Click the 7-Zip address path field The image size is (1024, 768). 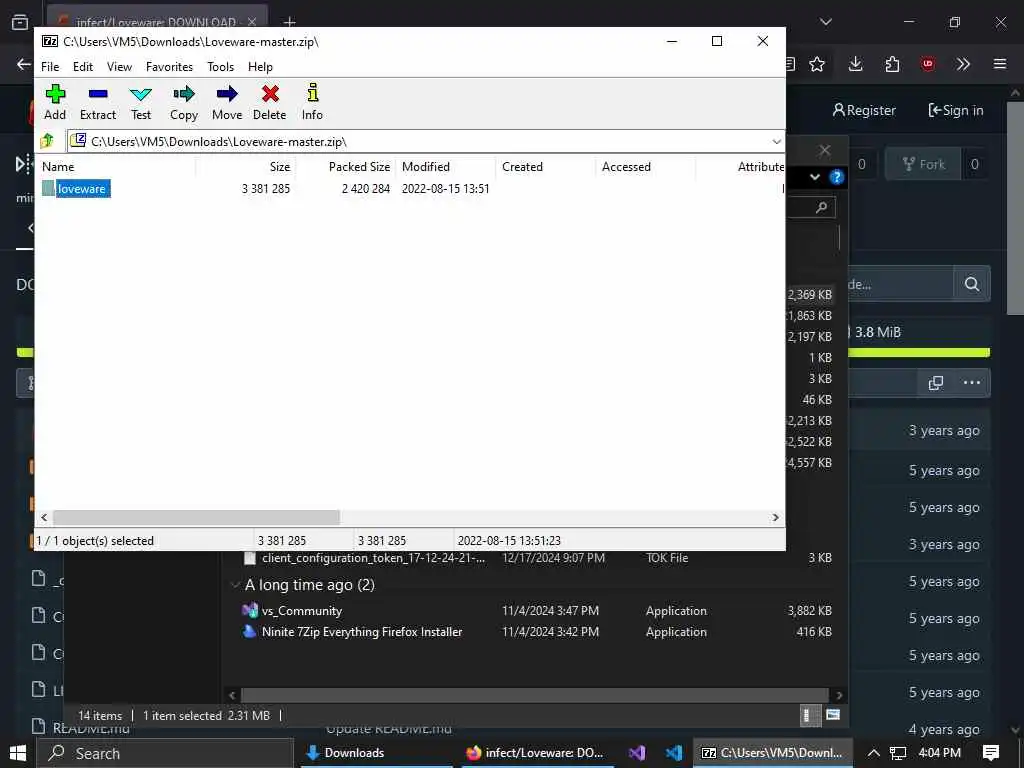pos(418,142)
